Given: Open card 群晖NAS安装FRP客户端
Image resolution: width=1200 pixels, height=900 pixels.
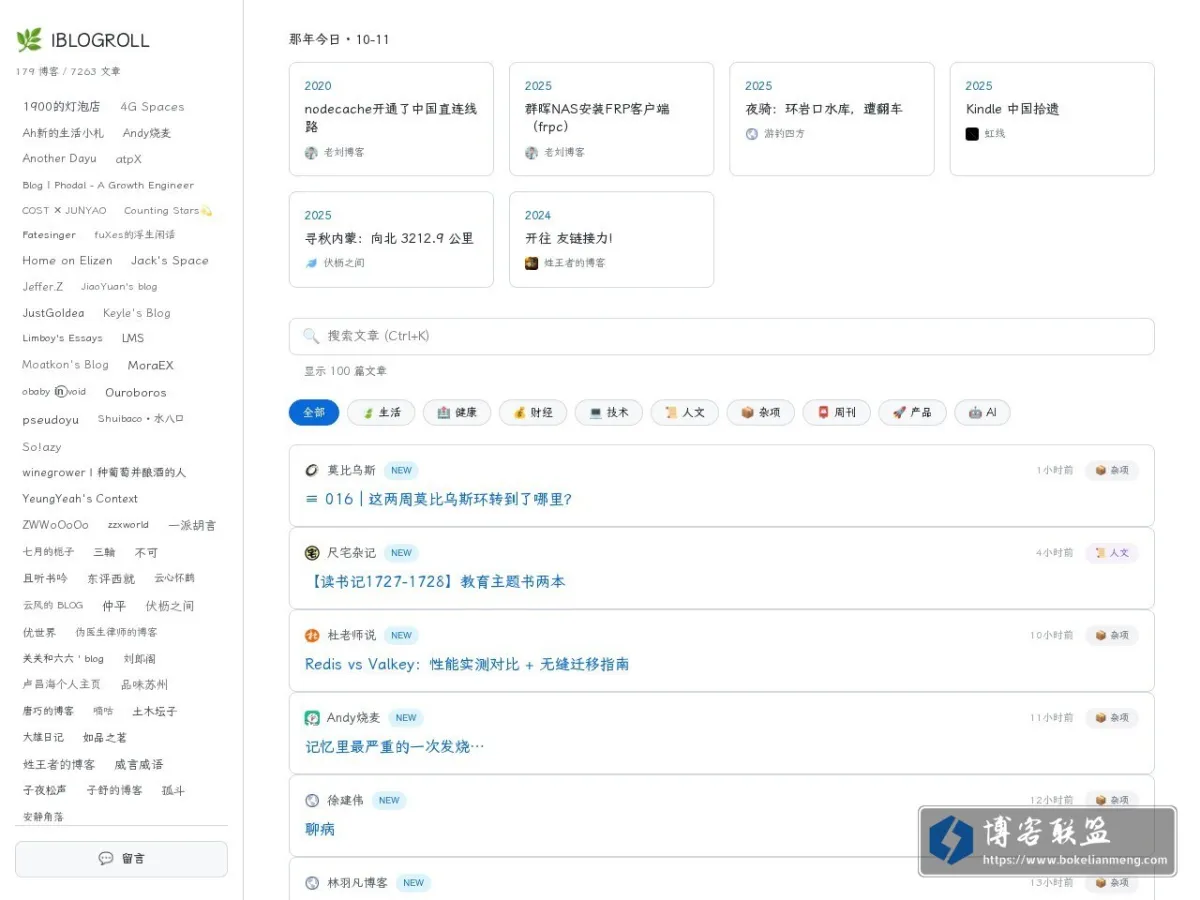Looking at the screenshot, I should (x=611, y=119).
